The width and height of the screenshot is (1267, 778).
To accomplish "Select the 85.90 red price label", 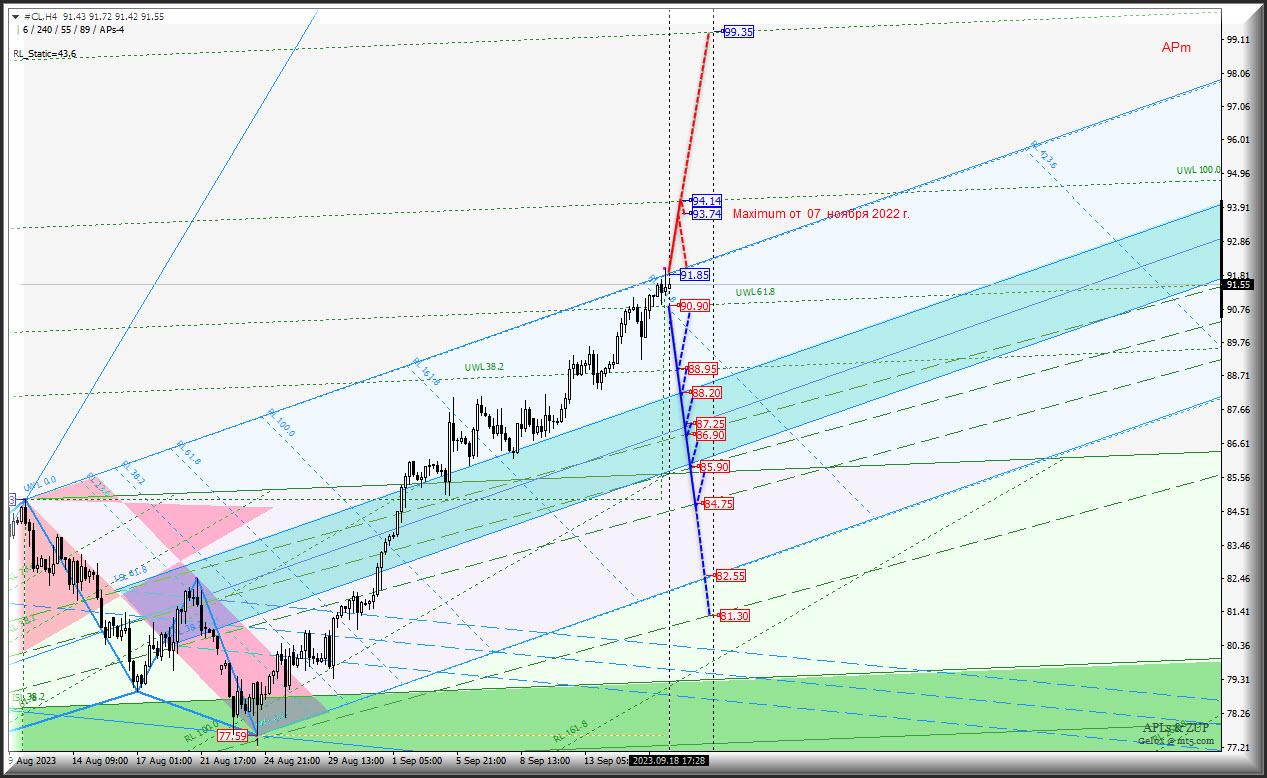I will pyautogui.click(x=714, y=467).
